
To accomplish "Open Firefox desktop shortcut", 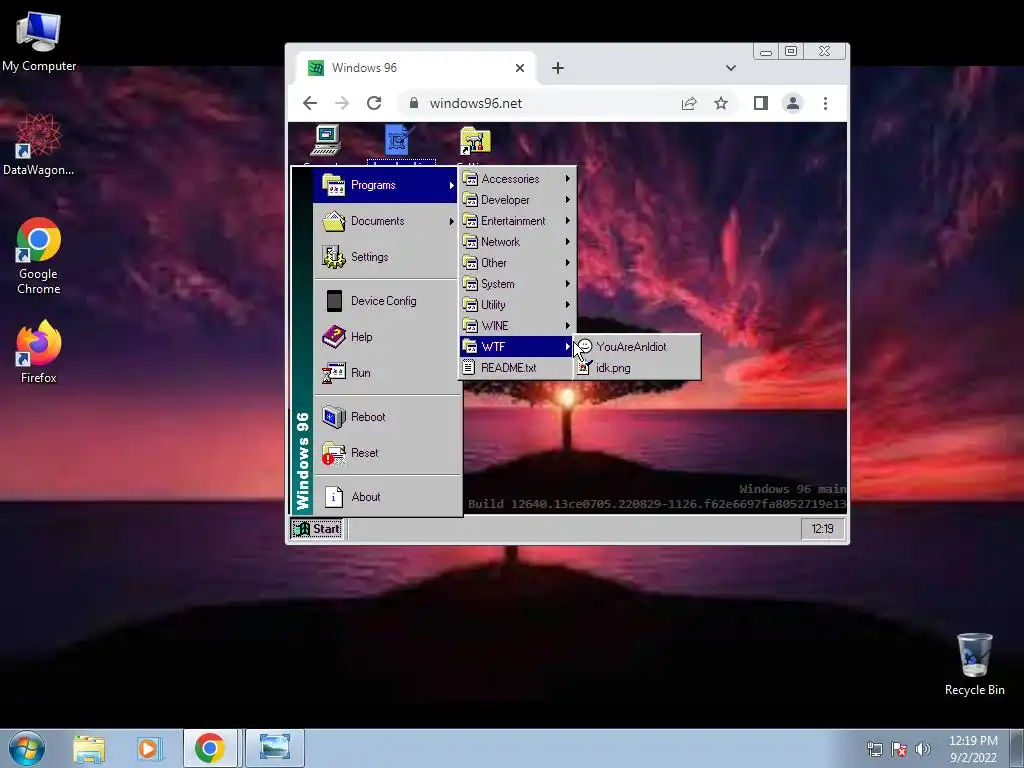I will click(x=39, y=352).
